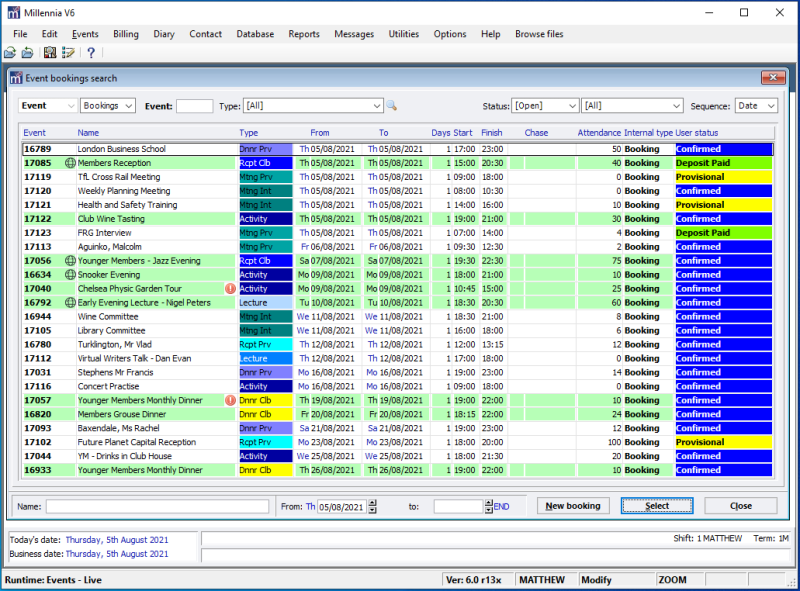Click the pencil notes icon in toolbar

(69, 53)
